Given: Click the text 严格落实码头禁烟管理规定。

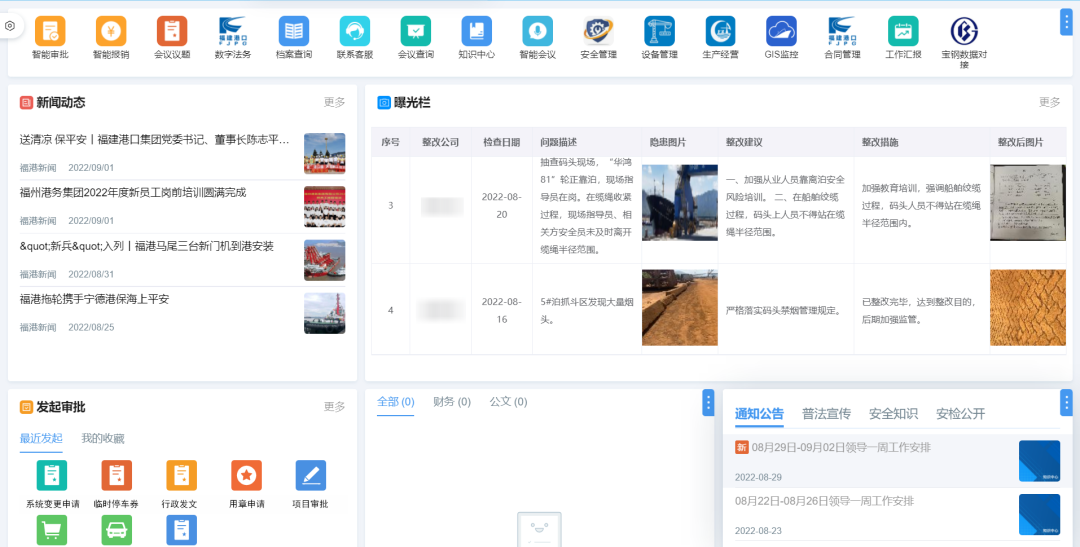Looking at the screenshot, I should (x=784, y=311).
